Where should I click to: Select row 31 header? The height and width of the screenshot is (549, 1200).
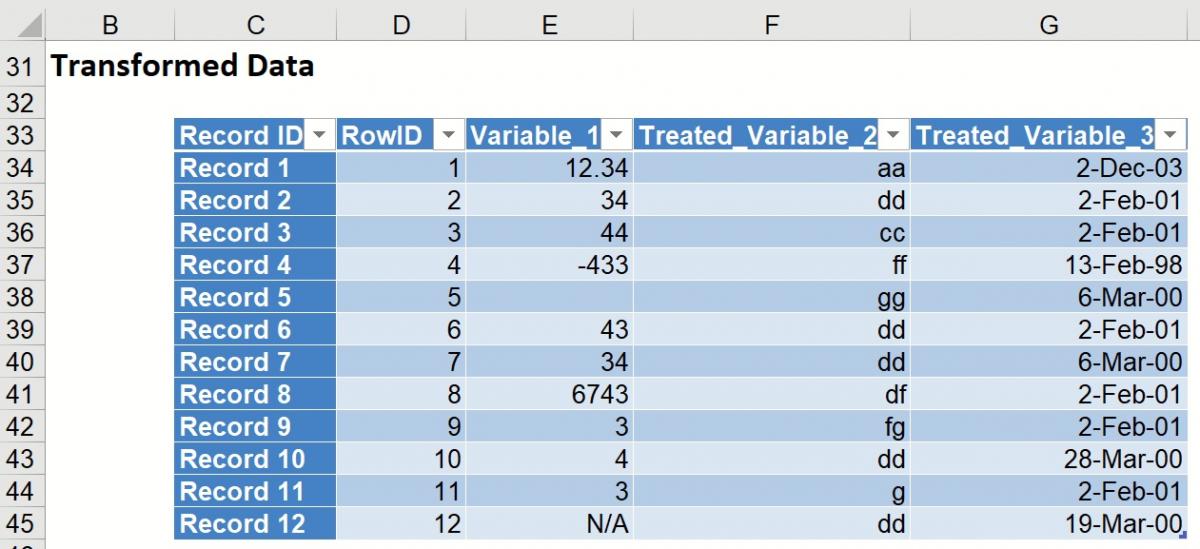click(x=20, y=67)
